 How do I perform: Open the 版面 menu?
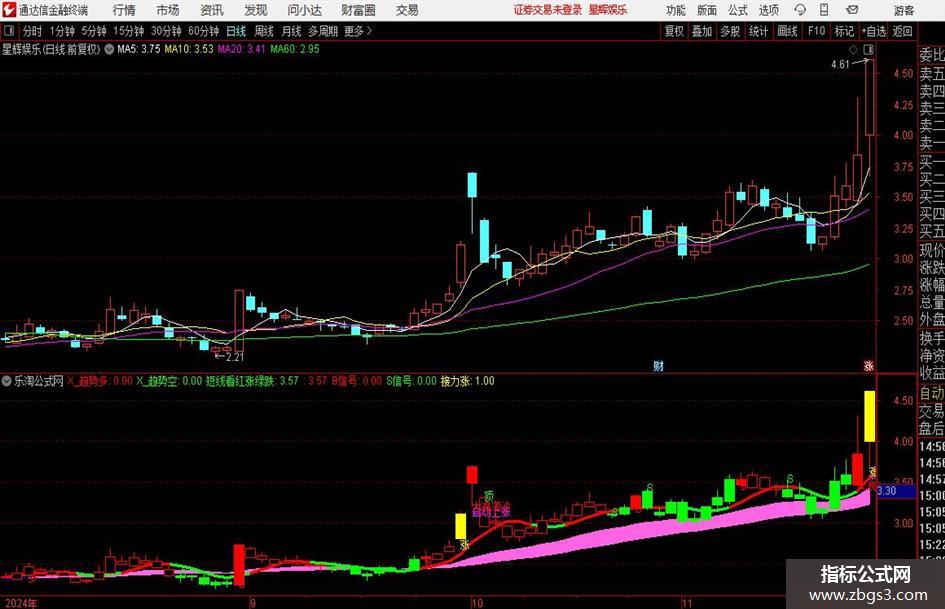(707, 10)
